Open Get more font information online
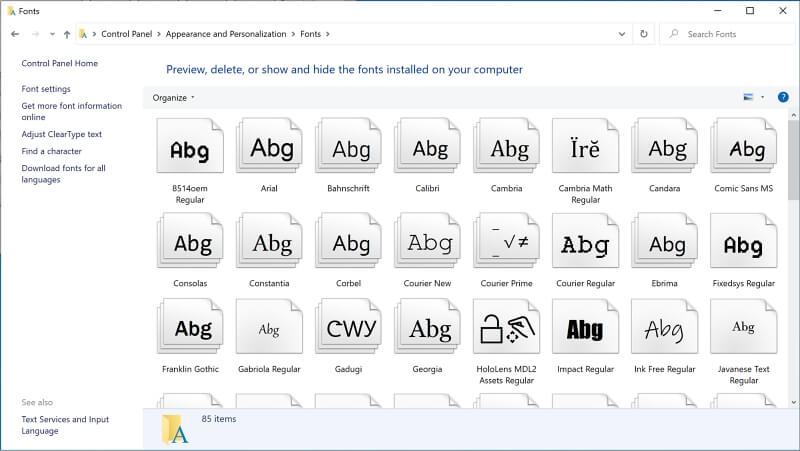 click(x=71, y=111)
